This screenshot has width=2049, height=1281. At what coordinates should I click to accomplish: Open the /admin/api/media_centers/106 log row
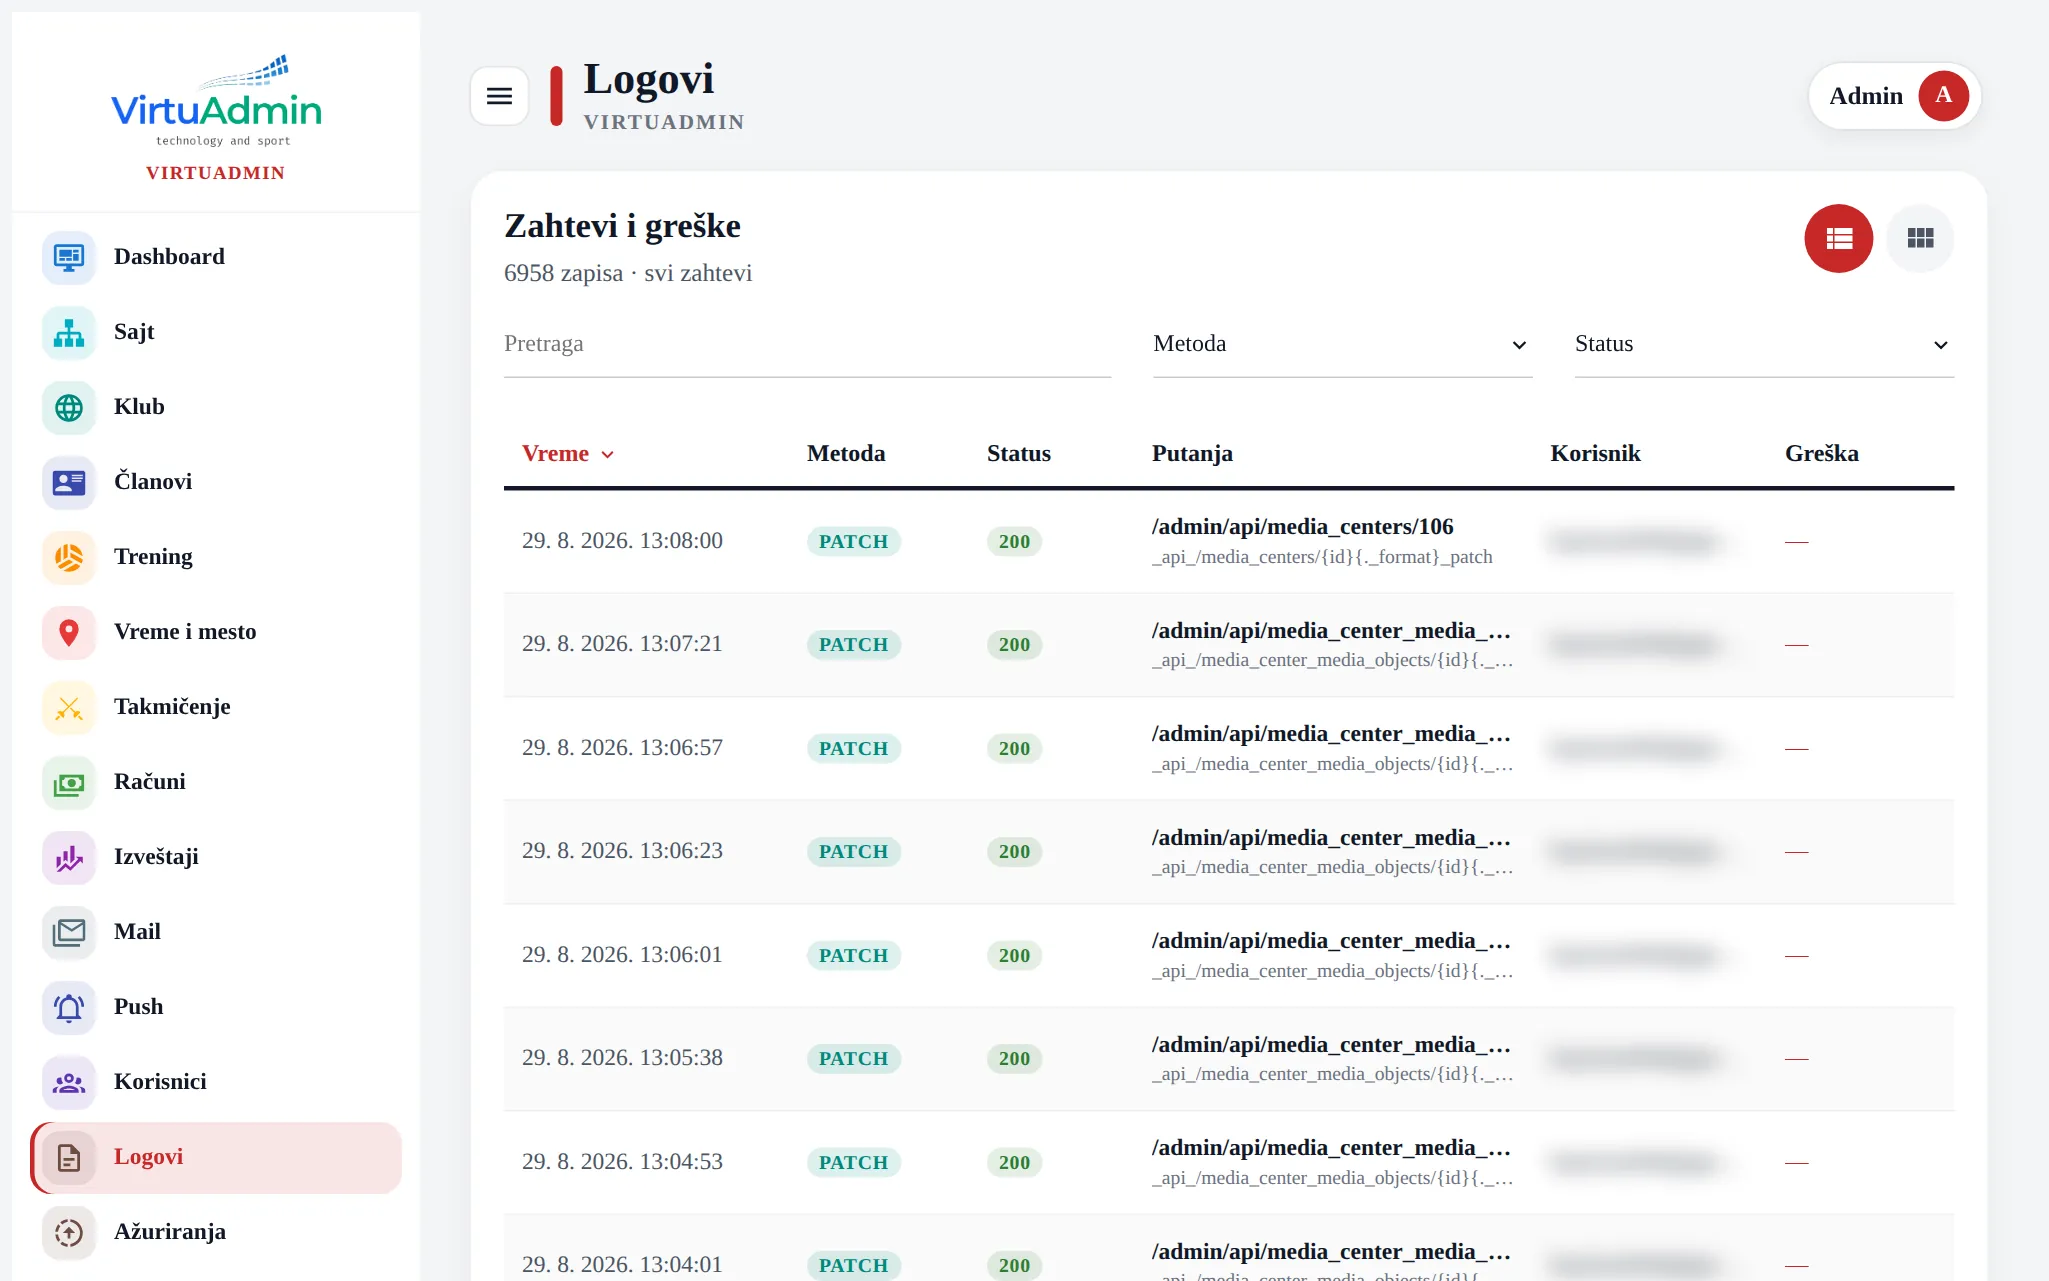[x=1229, y=541]
